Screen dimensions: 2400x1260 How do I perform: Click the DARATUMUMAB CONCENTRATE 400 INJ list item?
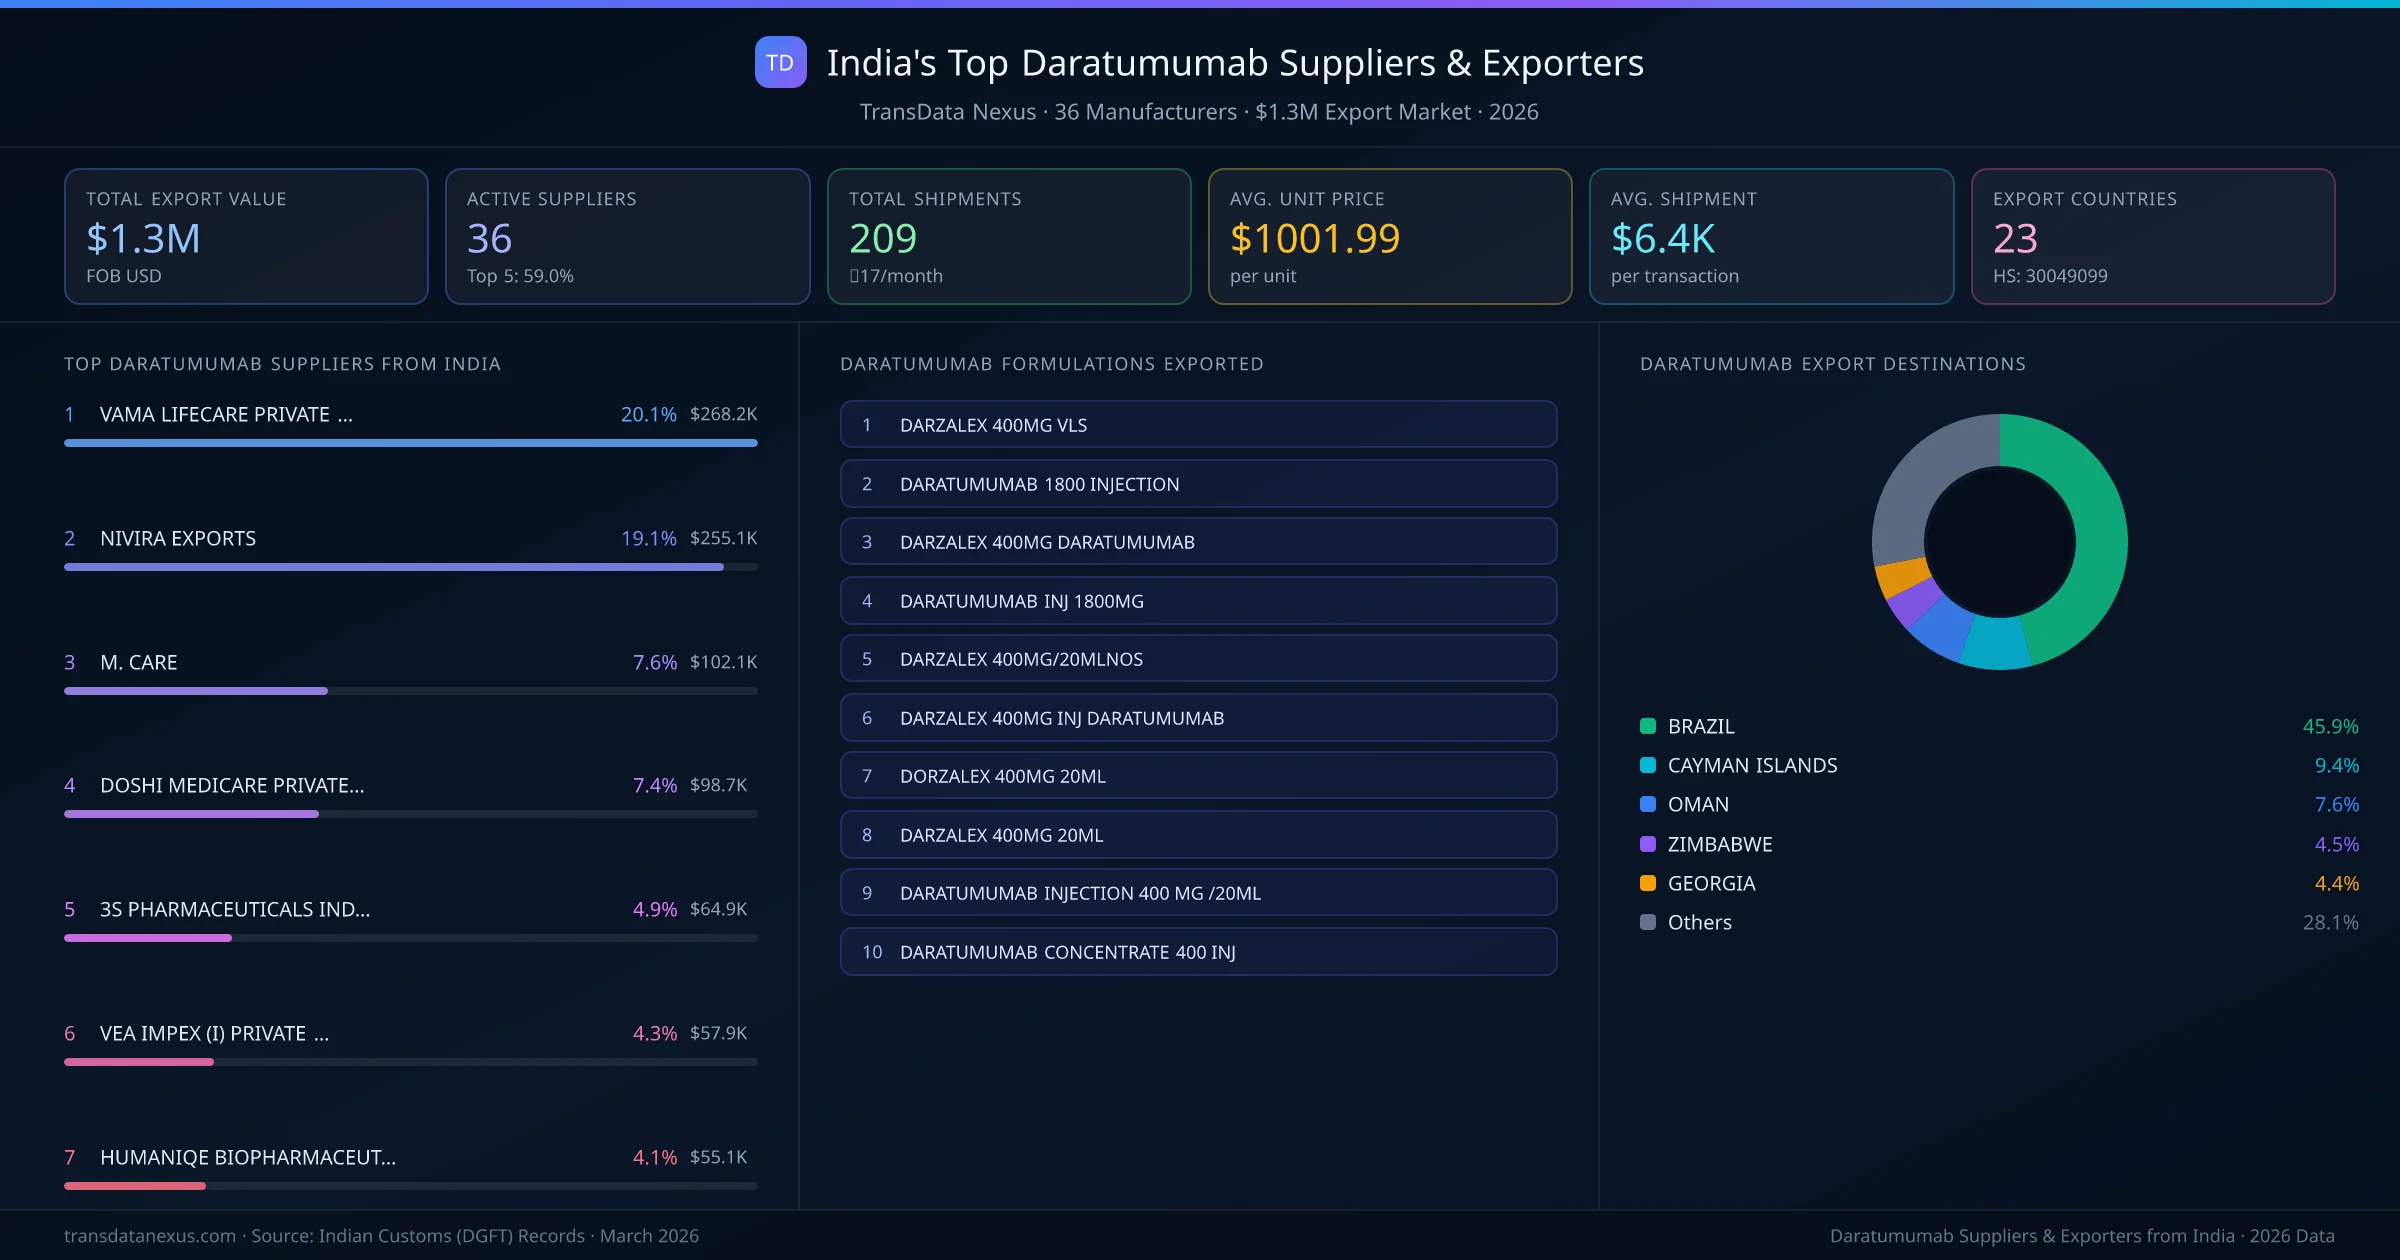(1198, 951)
